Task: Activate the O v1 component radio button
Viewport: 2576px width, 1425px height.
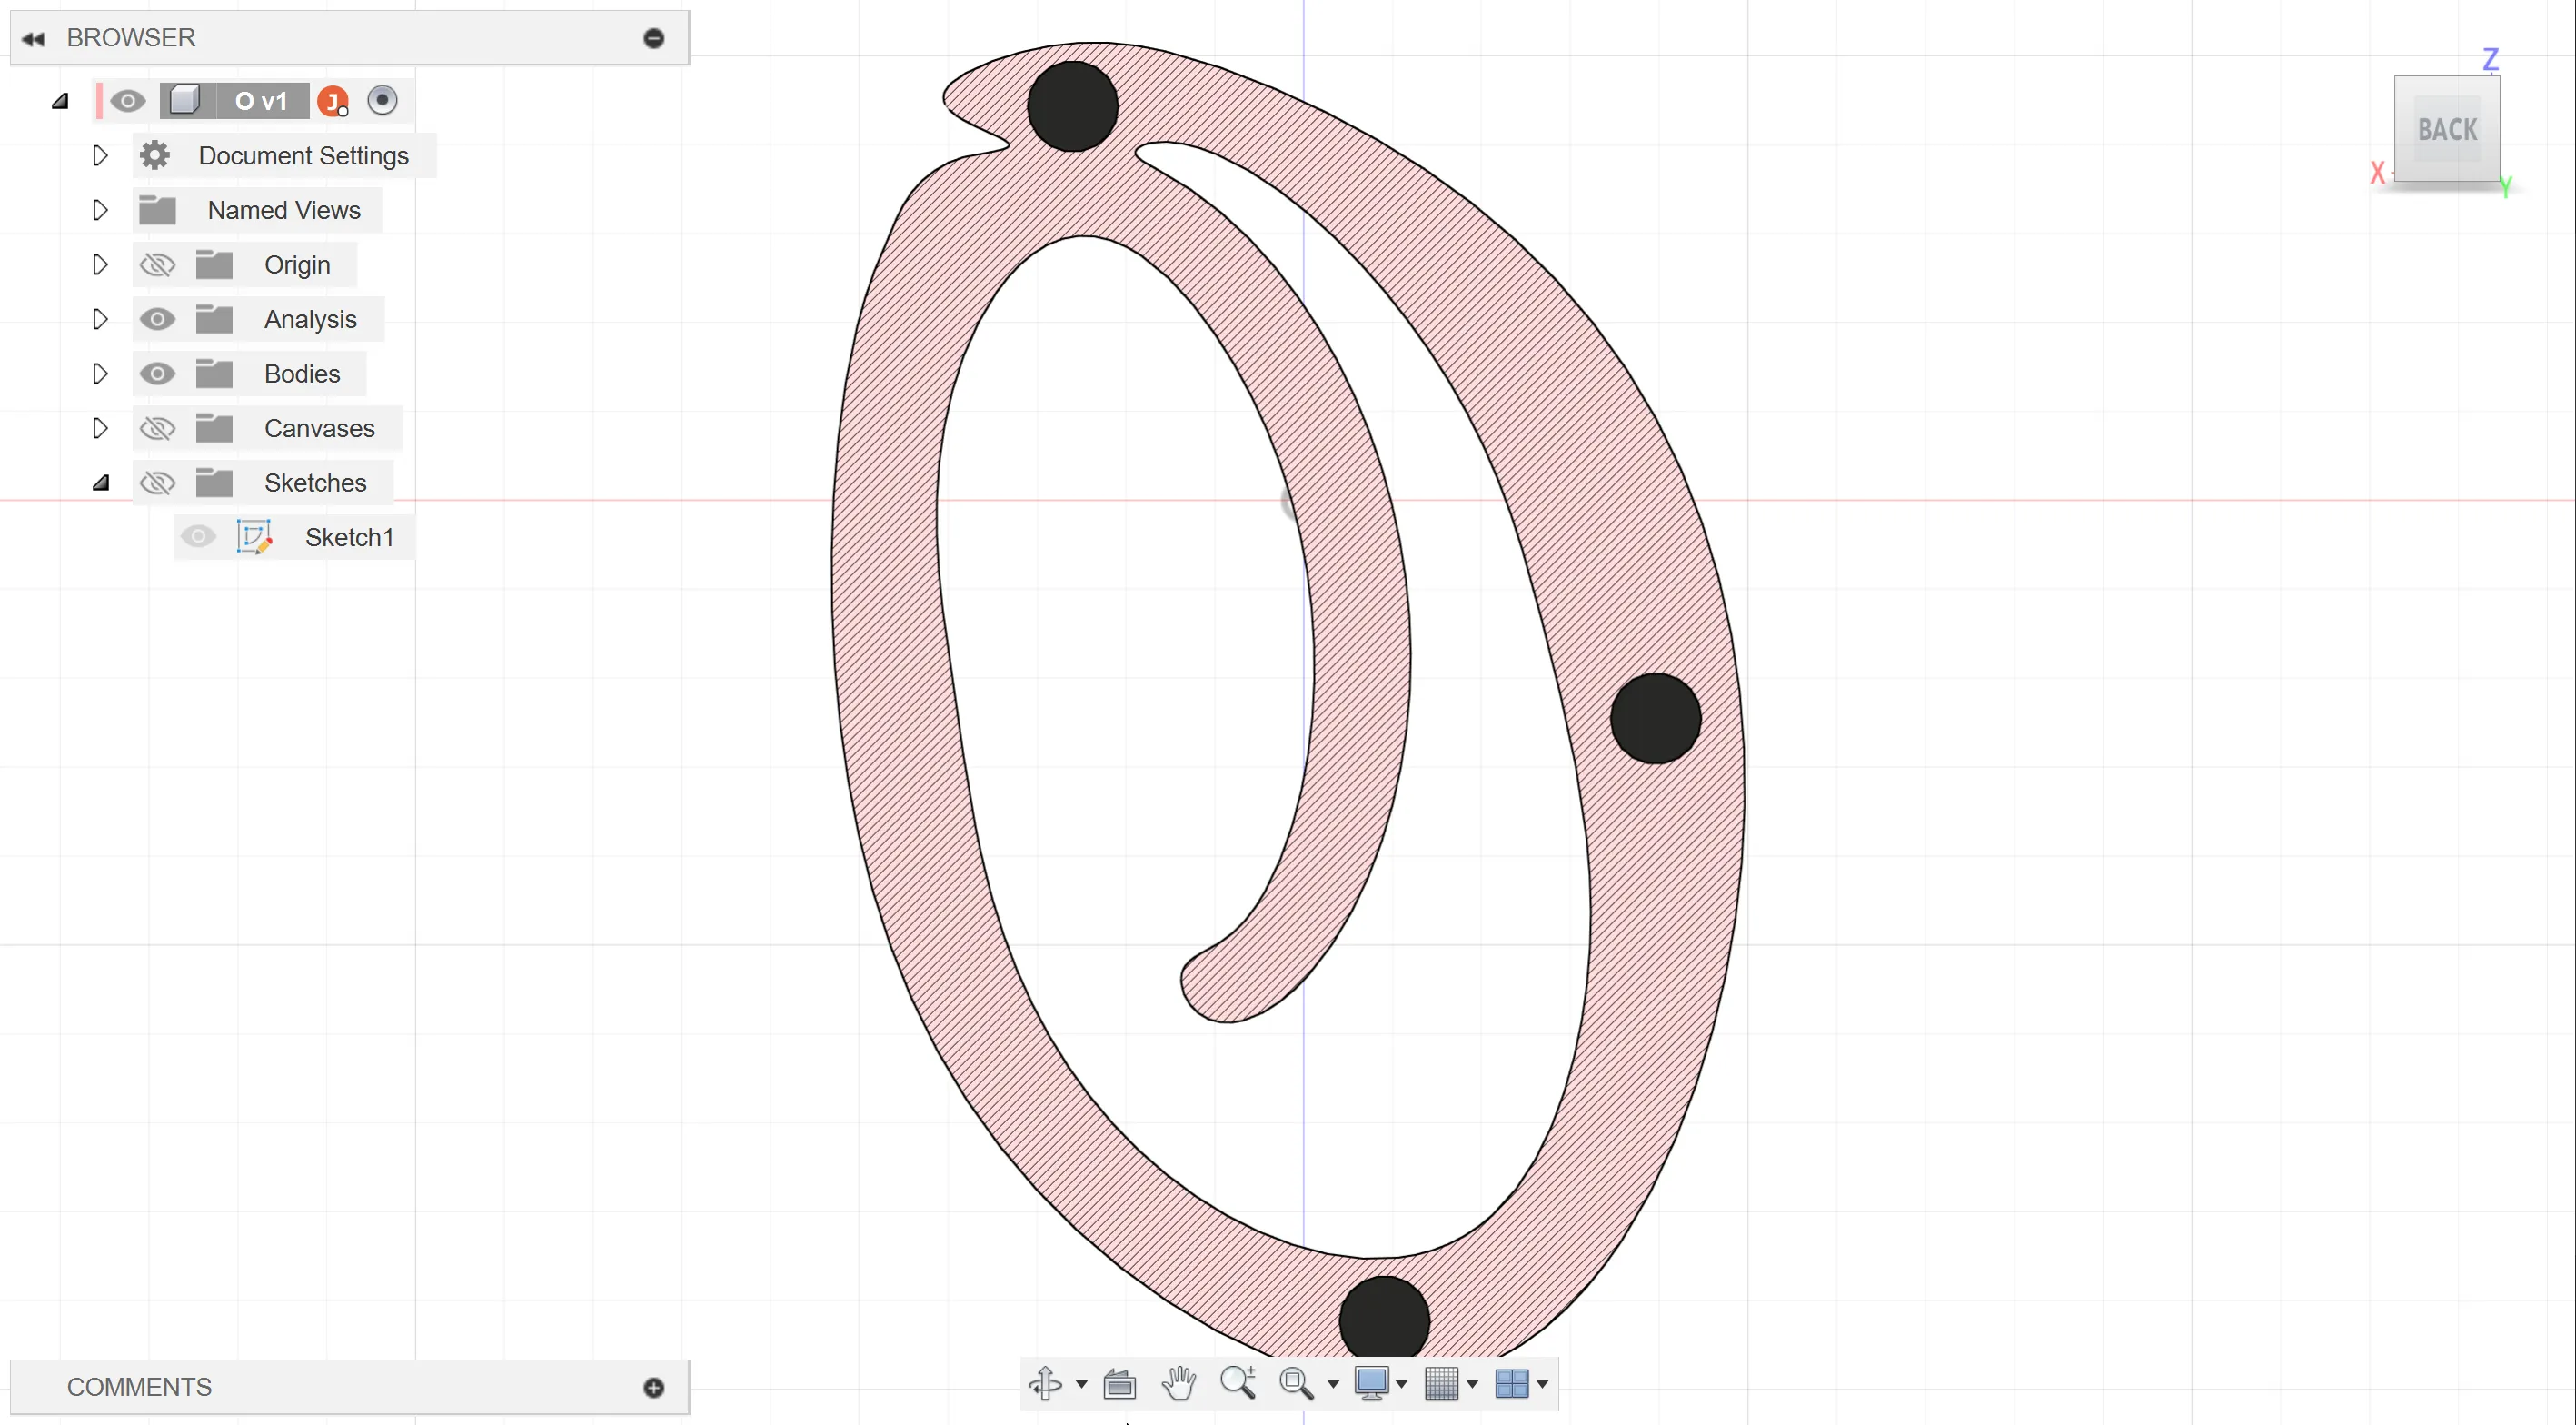Action: (382, 100)
